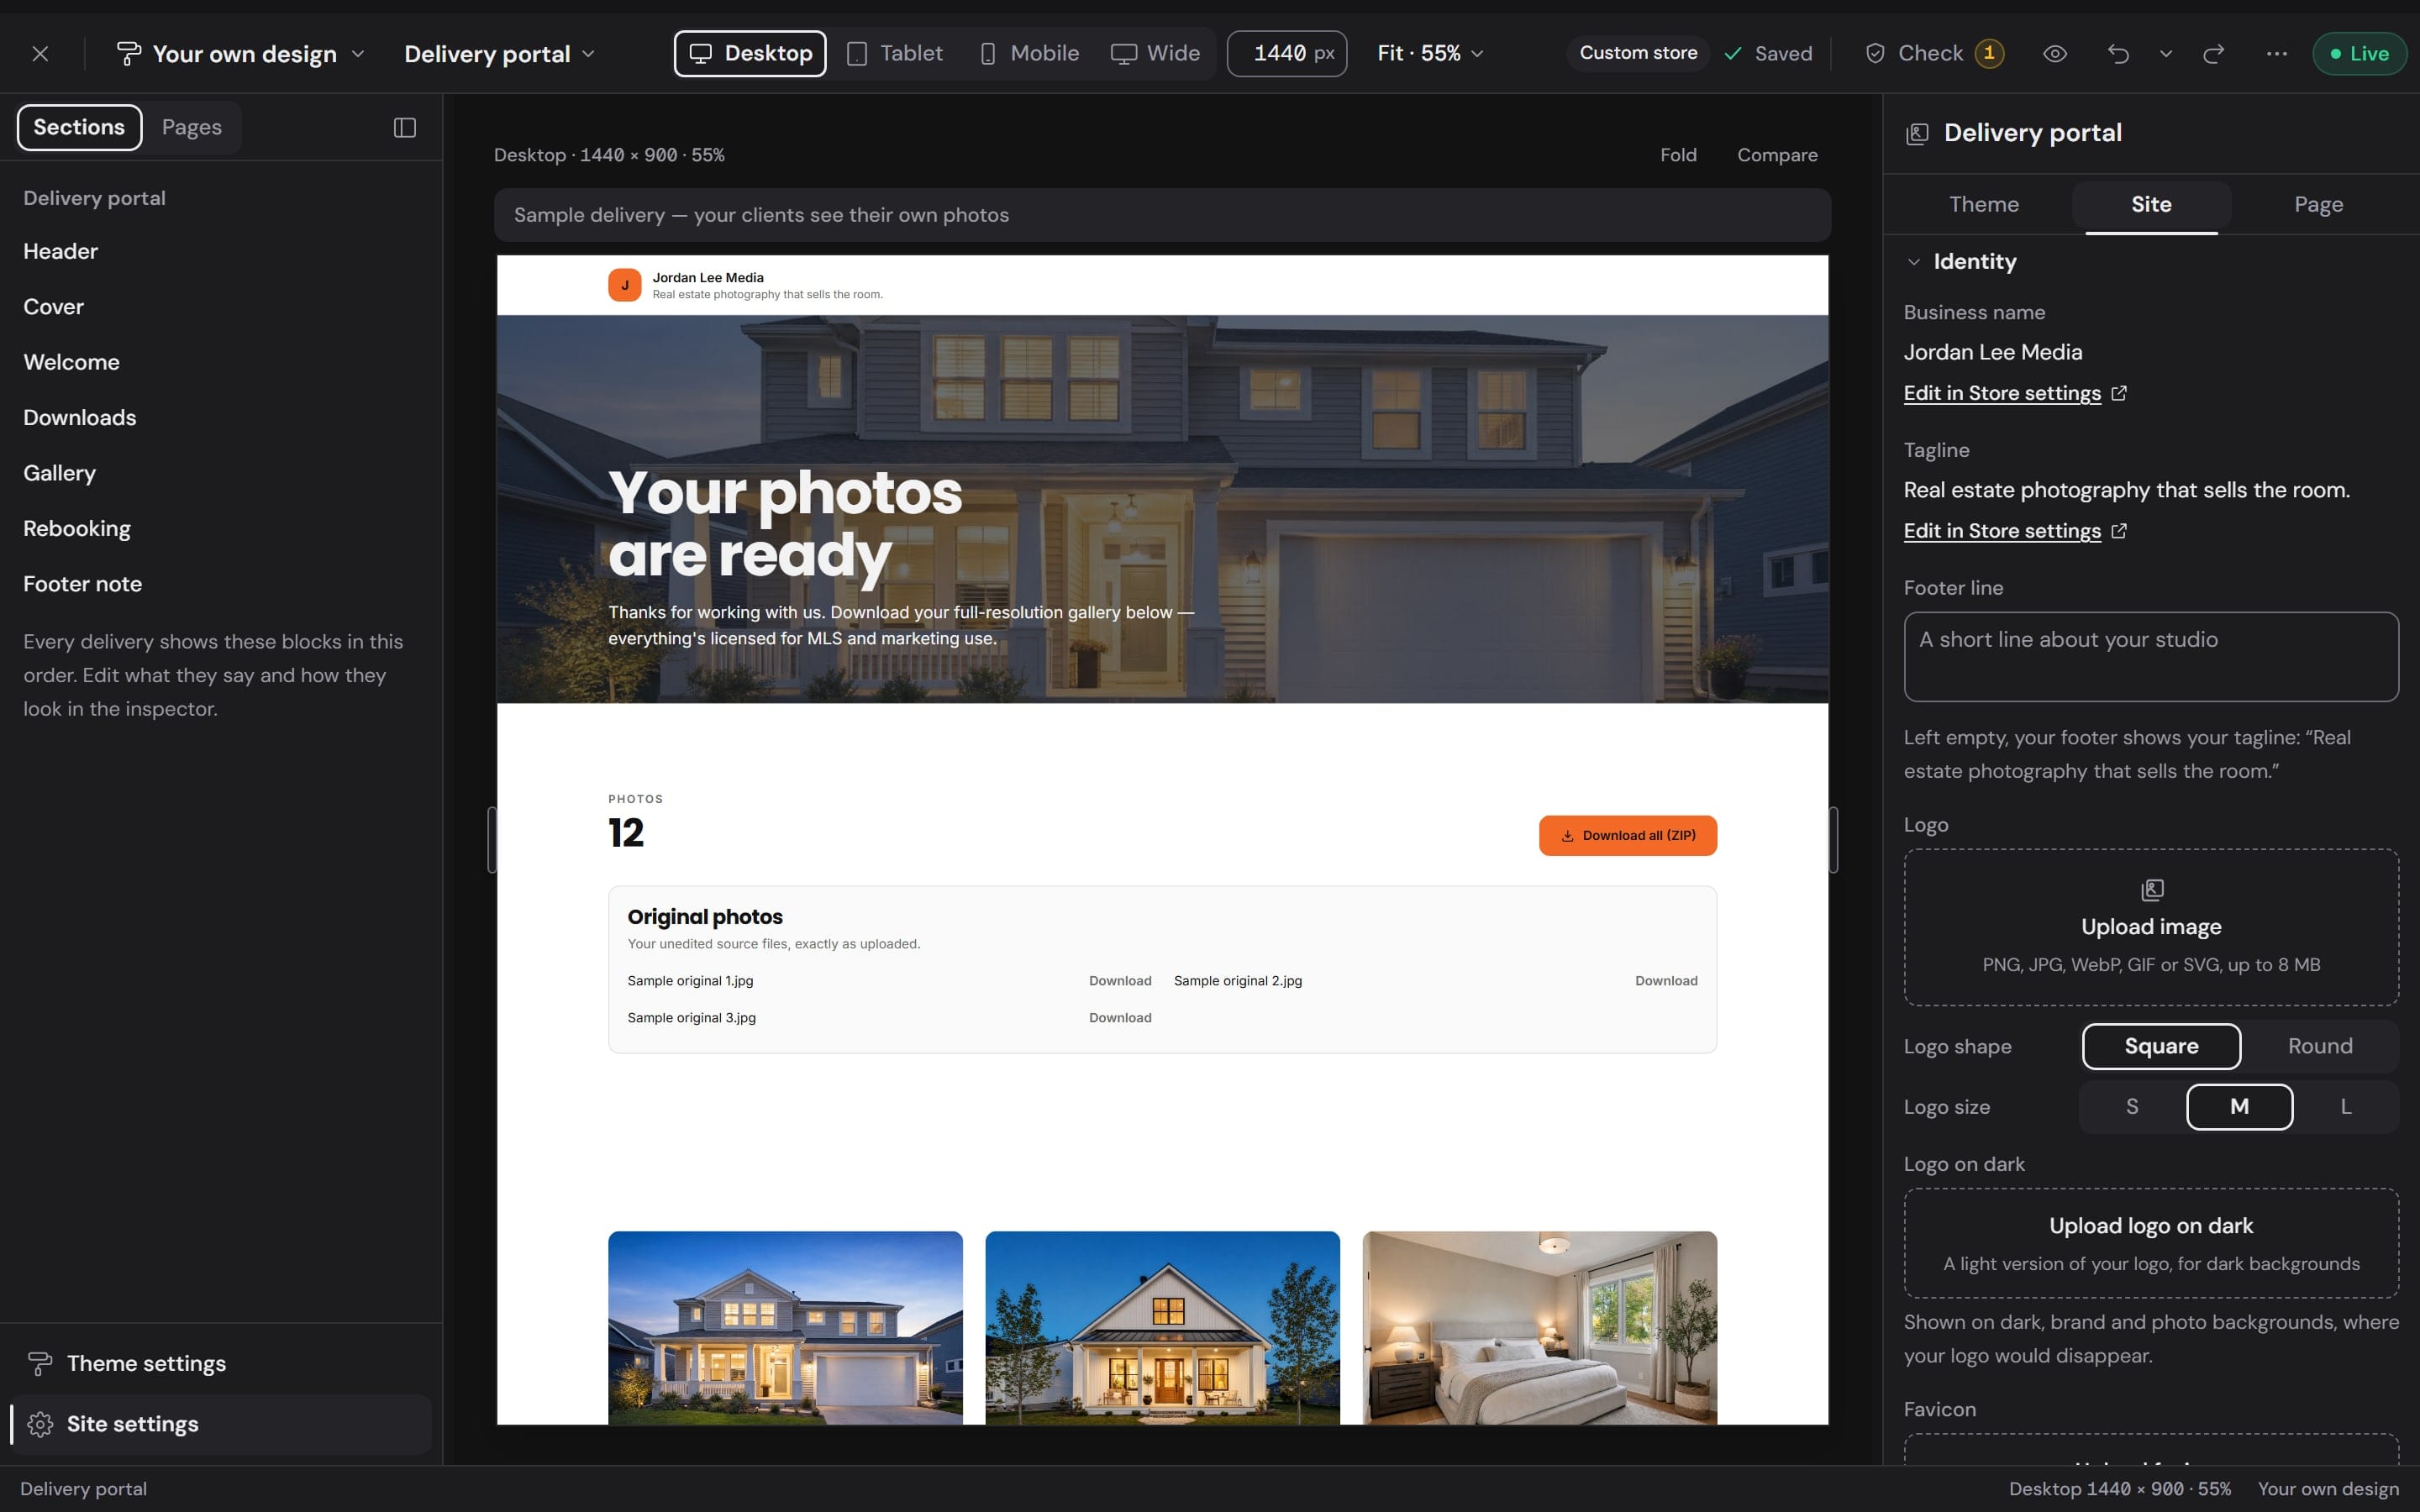The height and width of the screenshot is (1512, 2420).
Task: Open the Your own design dropdown
Action: point(241,54)
